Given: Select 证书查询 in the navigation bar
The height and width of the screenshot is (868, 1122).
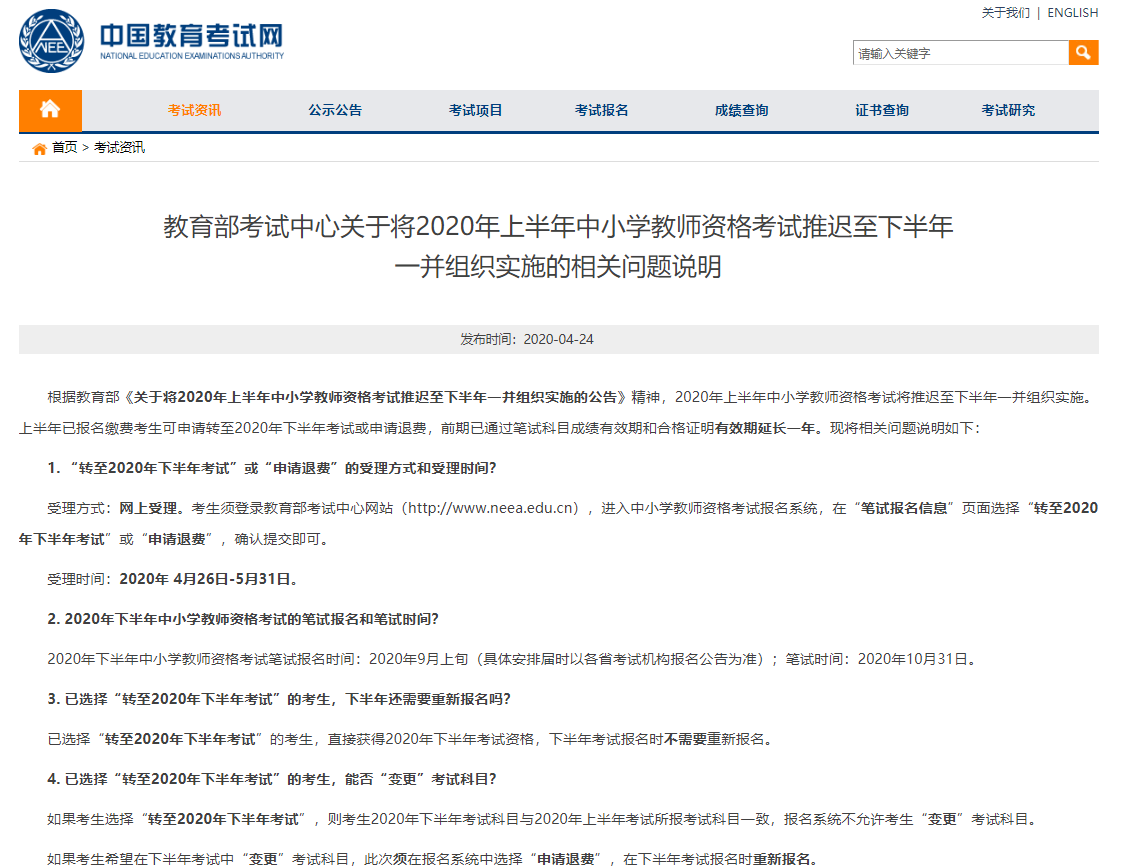Looking at the screenshot, I should pyautogui.click(x=882, y=111).
